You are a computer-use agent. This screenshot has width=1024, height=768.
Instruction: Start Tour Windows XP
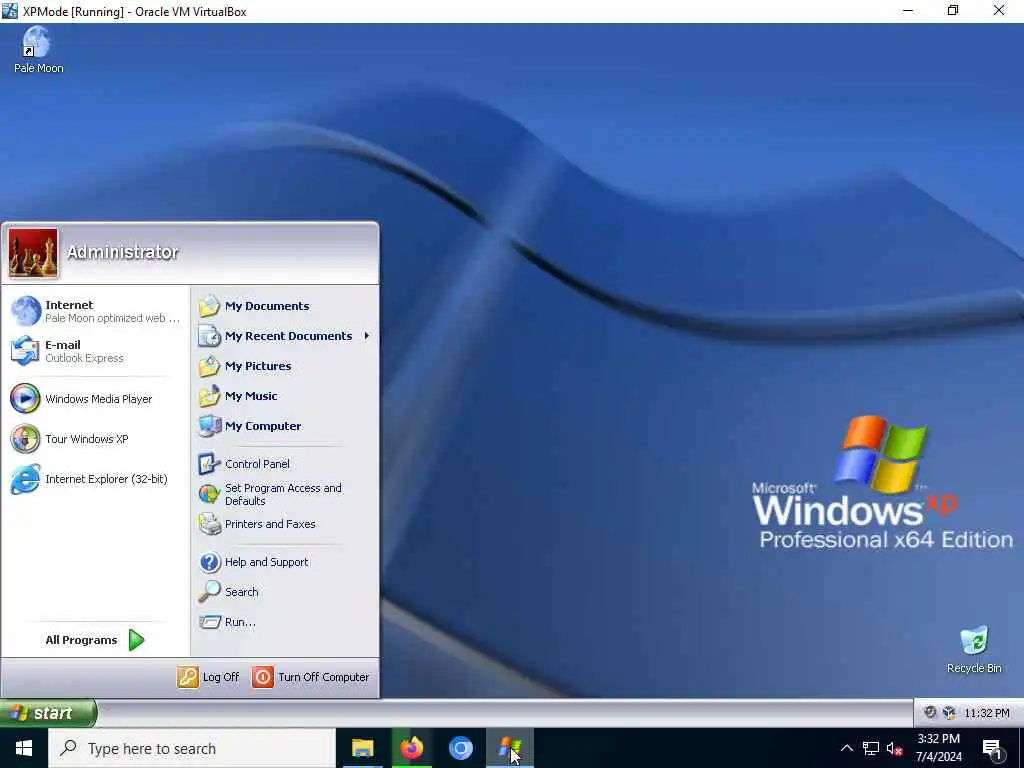[x=95, y=439]
